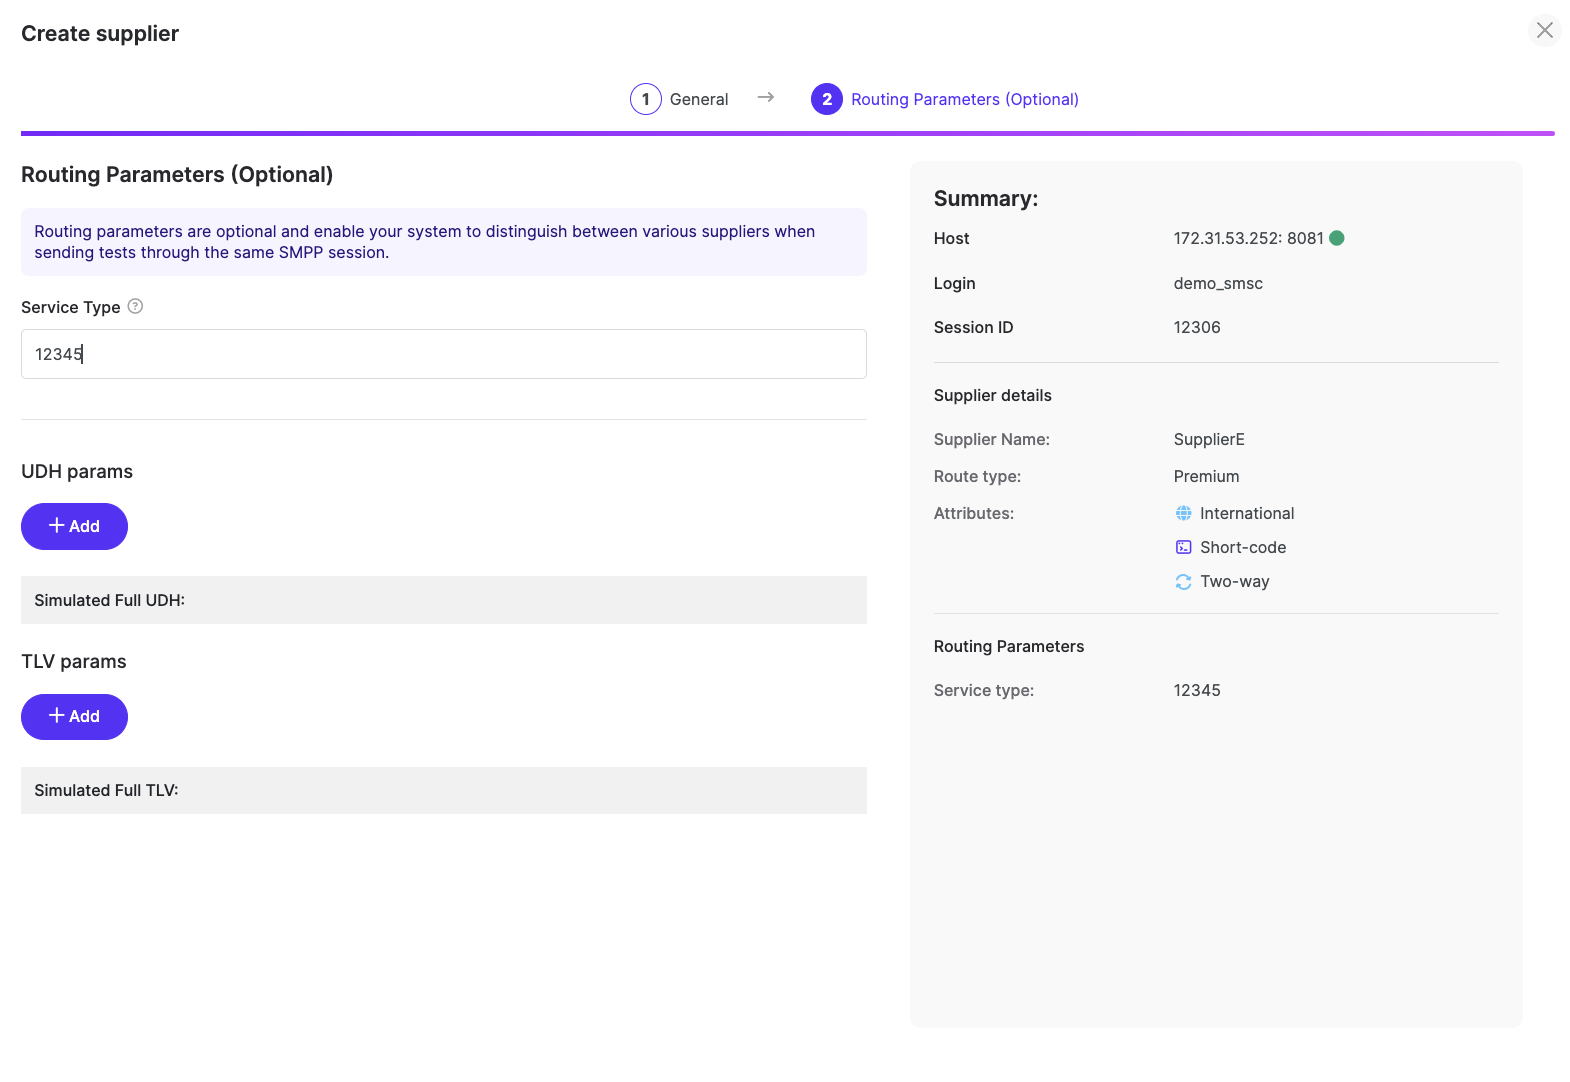Screen dimensions: 1570x1082
Task: Click the Service Type help icon
Action: [136, 307]
